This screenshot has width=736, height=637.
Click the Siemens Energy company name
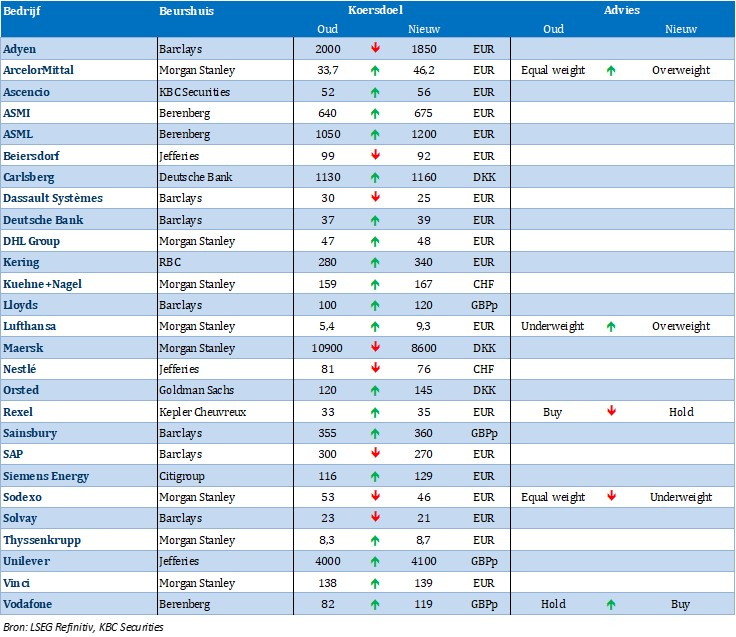coord(45,475)
